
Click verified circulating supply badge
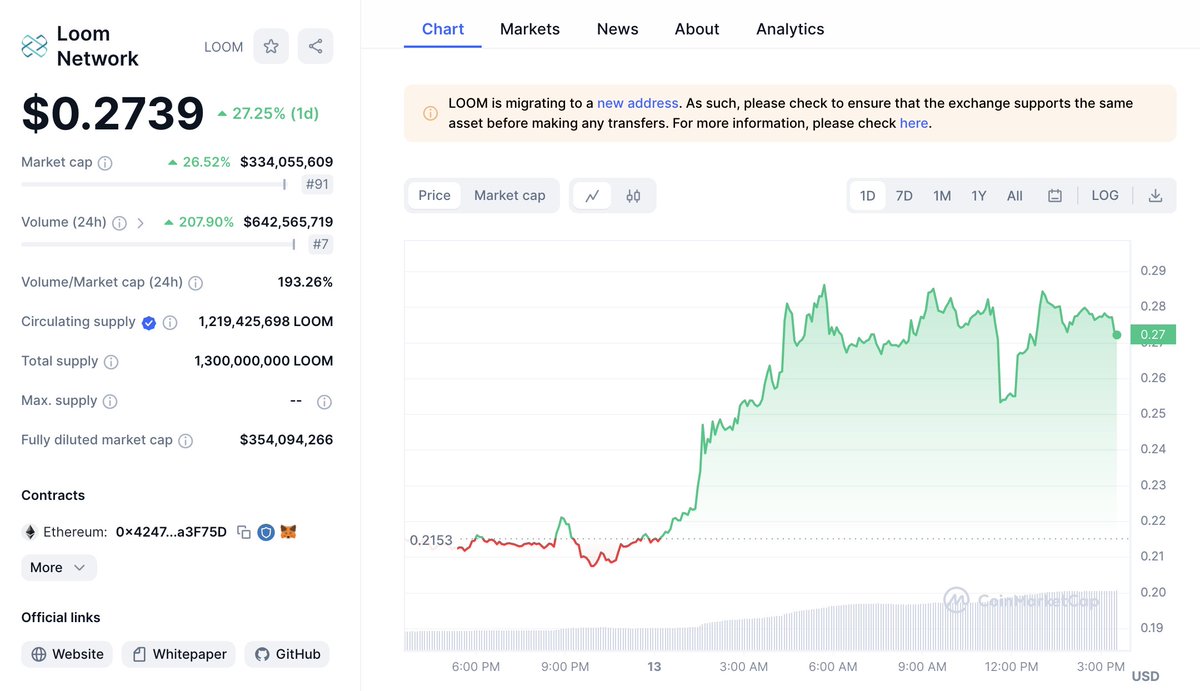[x=149, y=321]
